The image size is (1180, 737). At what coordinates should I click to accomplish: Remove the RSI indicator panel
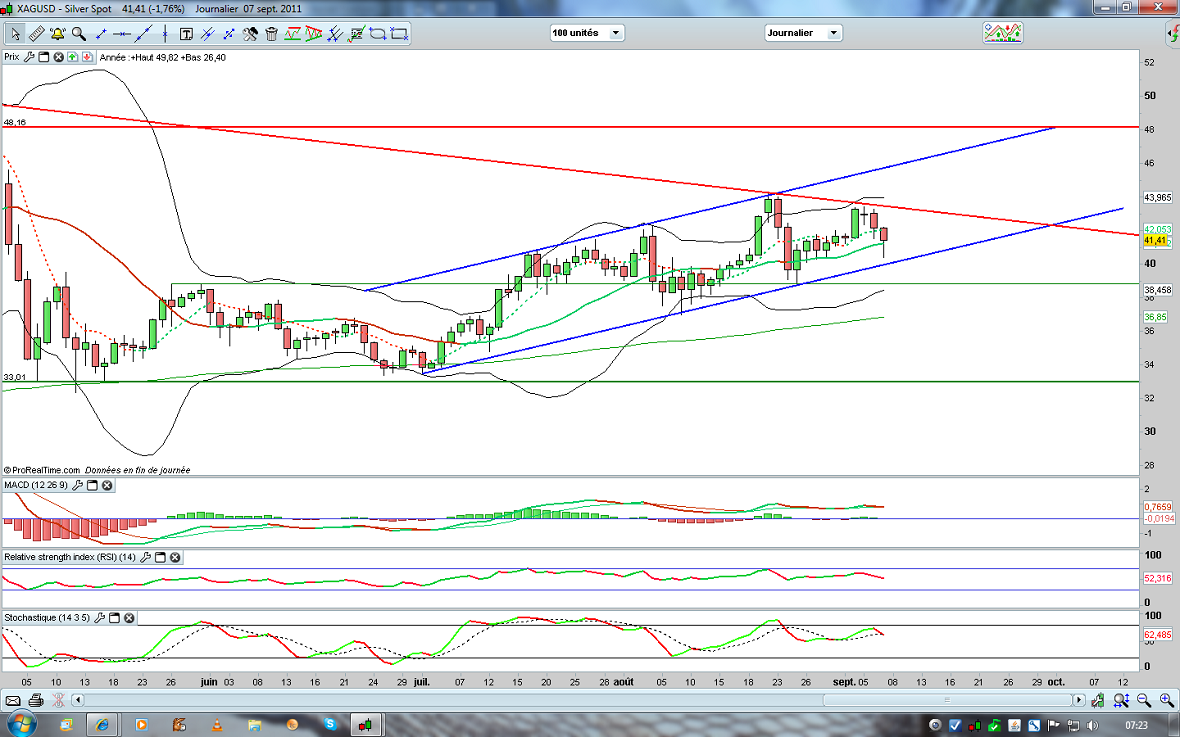coord(174,557)
